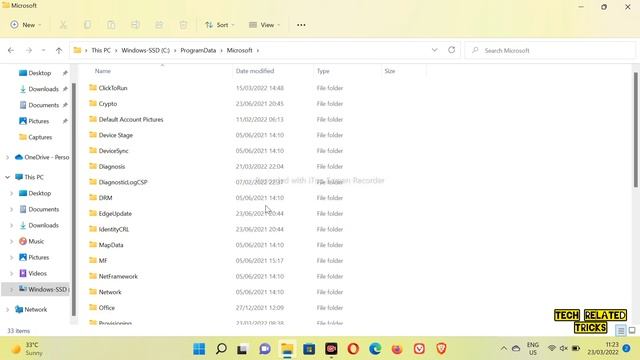The image size is (640, 360).
Task: Open the Sort options dropdown
Action: point(220,25)
